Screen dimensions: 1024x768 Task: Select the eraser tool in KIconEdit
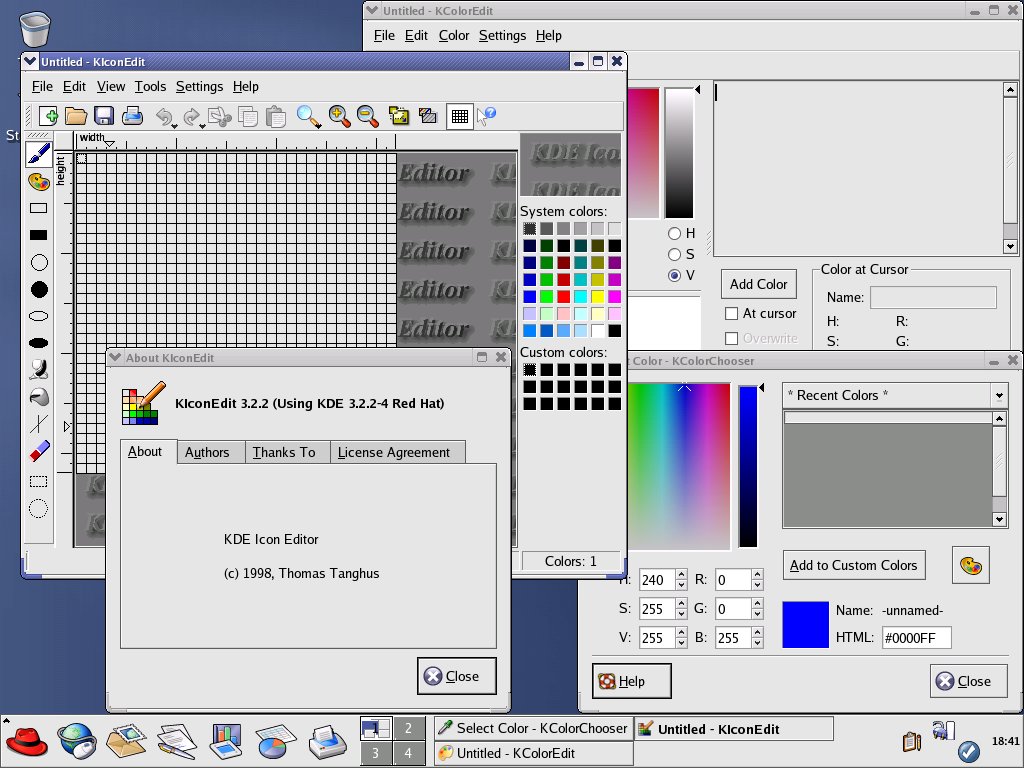(39, 452)
